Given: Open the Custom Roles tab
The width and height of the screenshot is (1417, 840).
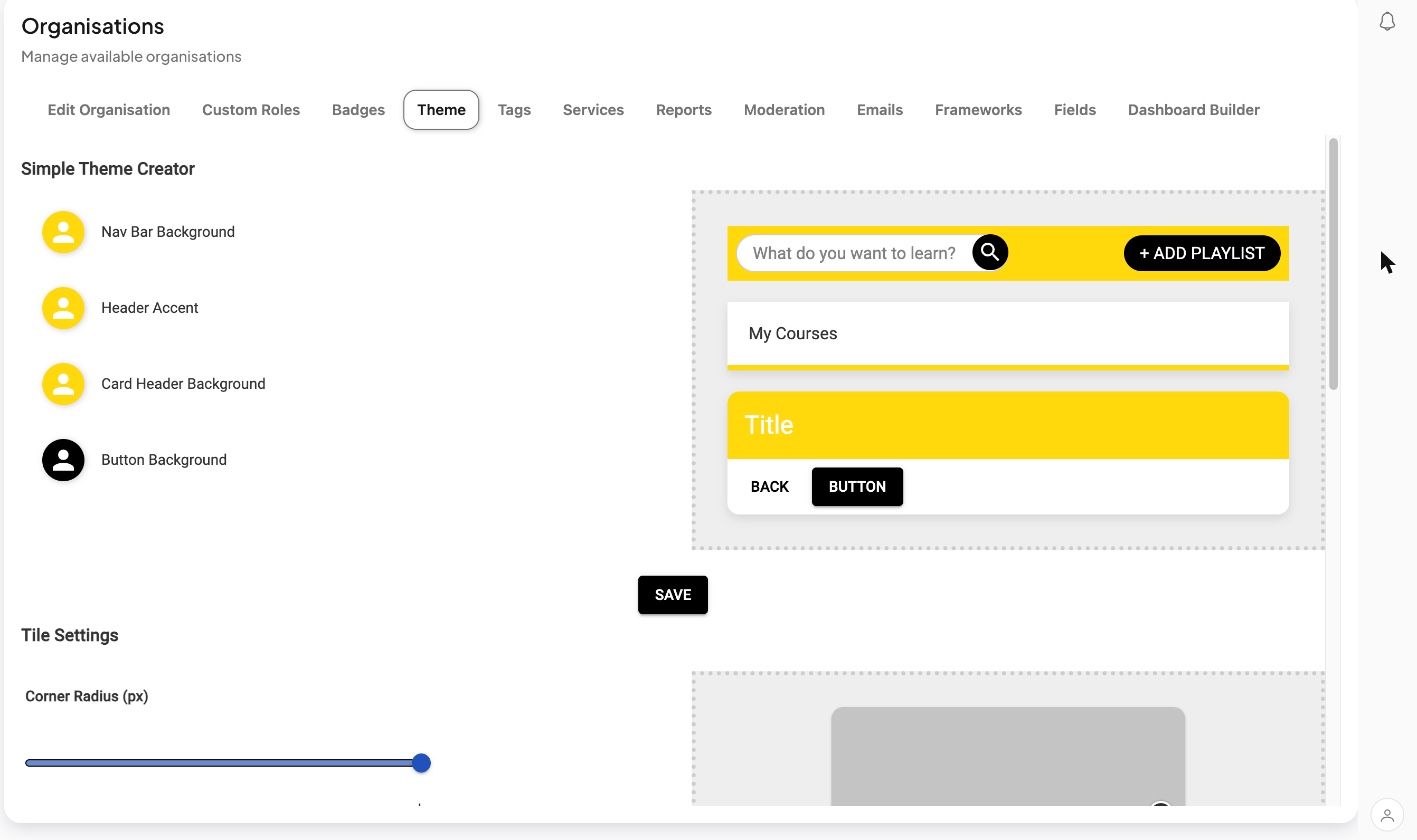Looking at the screenshot, I should (x=251, y=110).
